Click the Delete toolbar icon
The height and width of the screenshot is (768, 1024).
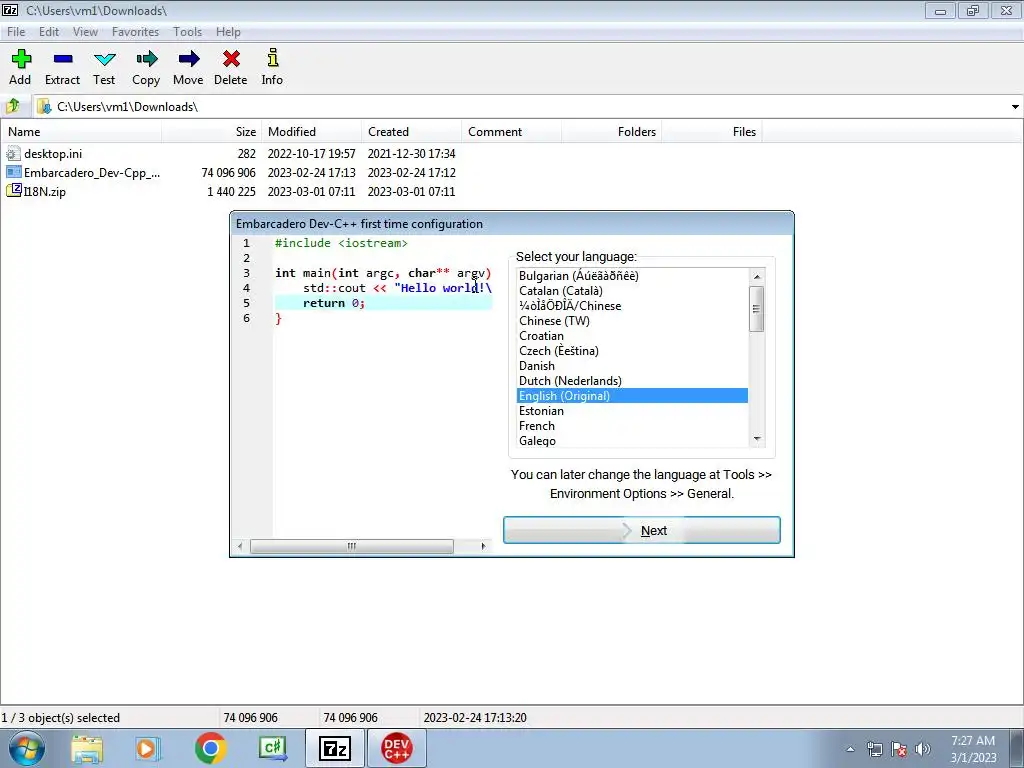[x=231, y=59]
